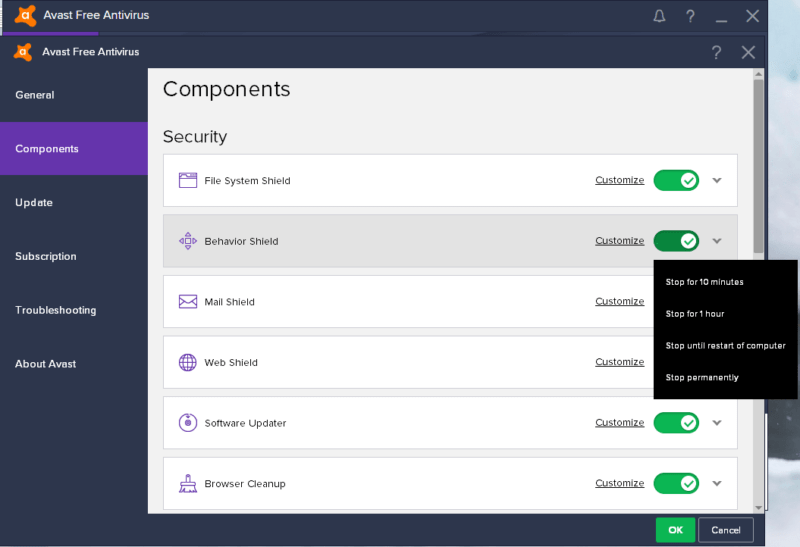Click Avast logo in main title bar
800x547 pixels.
(x=25, y=15)
